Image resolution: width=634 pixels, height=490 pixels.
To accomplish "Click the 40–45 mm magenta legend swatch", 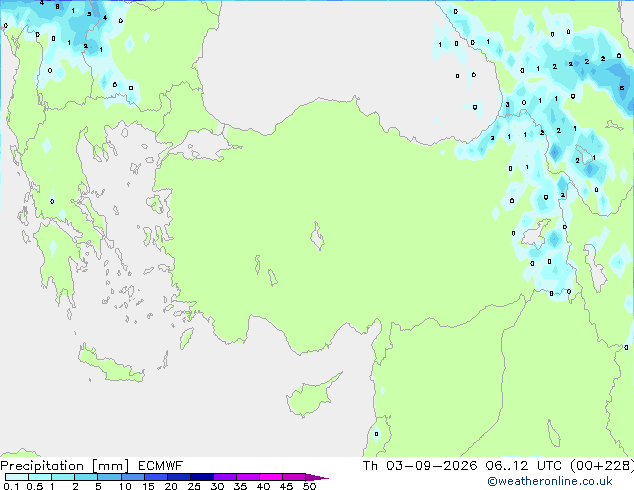I will click(x=271, y=477).
